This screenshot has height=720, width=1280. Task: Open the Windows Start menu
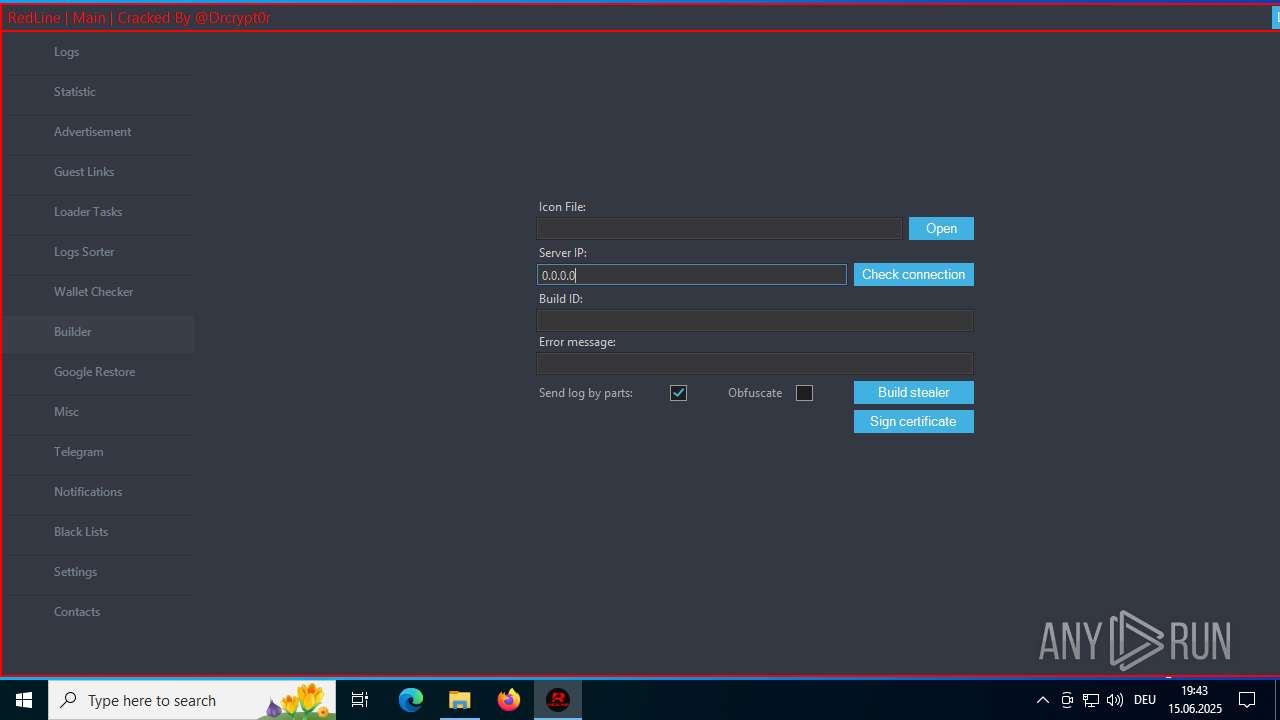coord(24,700)
